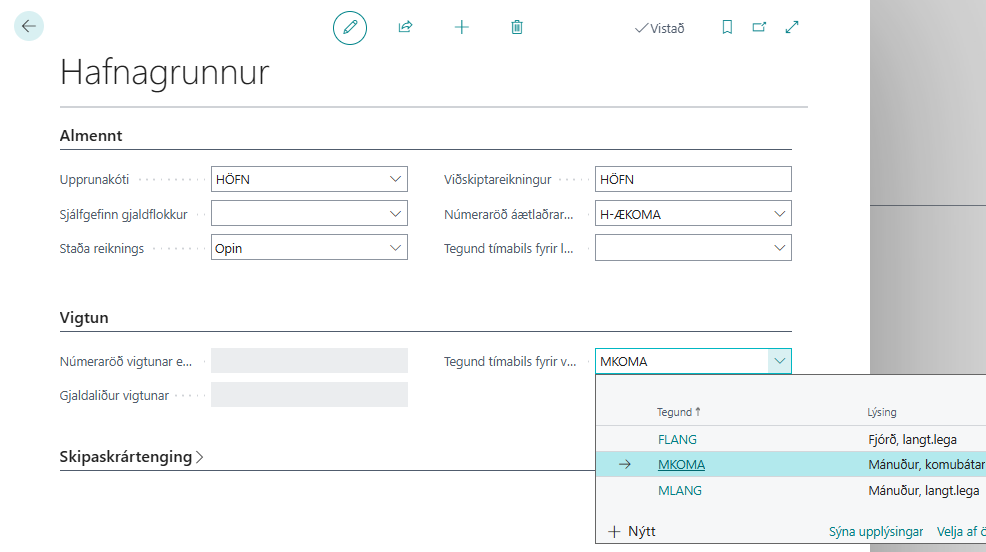Open the Sjálfgefinn gjaldflokkur dropdown
This screenshot has height=552, width=986.
pos(394,214)
